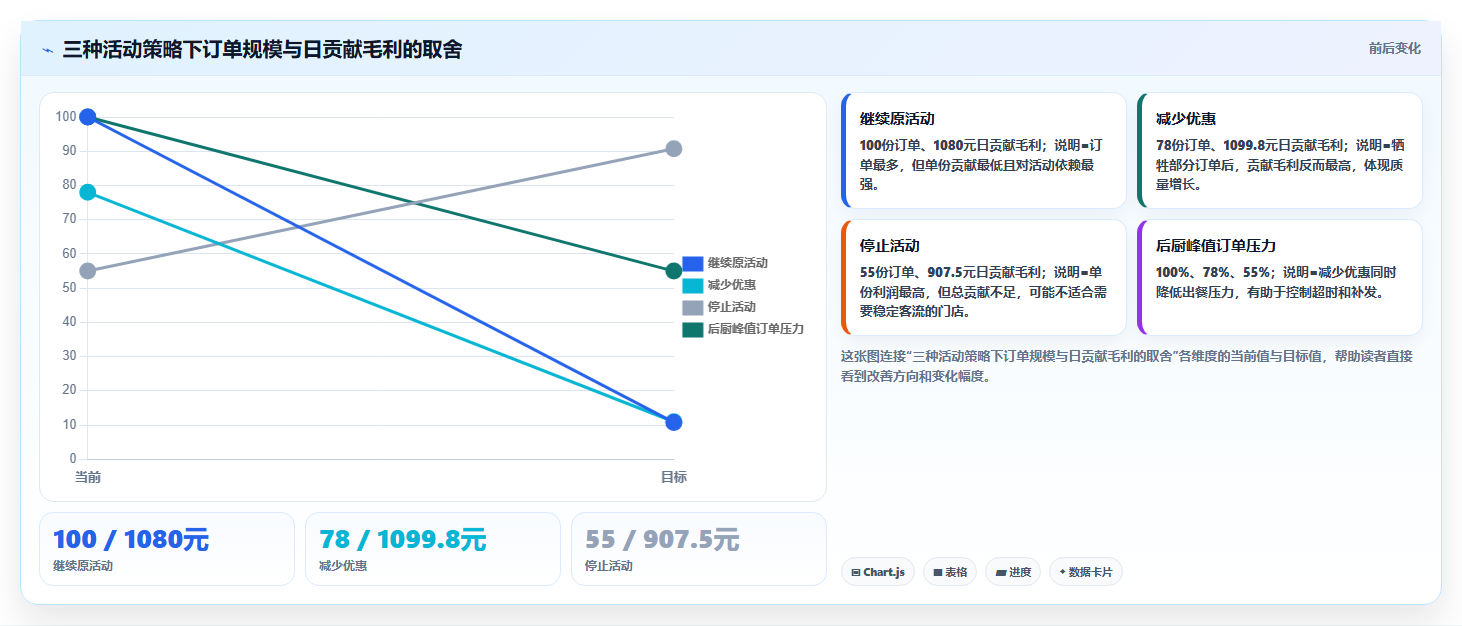This screenshot has height=626, width=1462.
Task: Select the 100 / 1080元 stat card
Action: tap(167, 549)
